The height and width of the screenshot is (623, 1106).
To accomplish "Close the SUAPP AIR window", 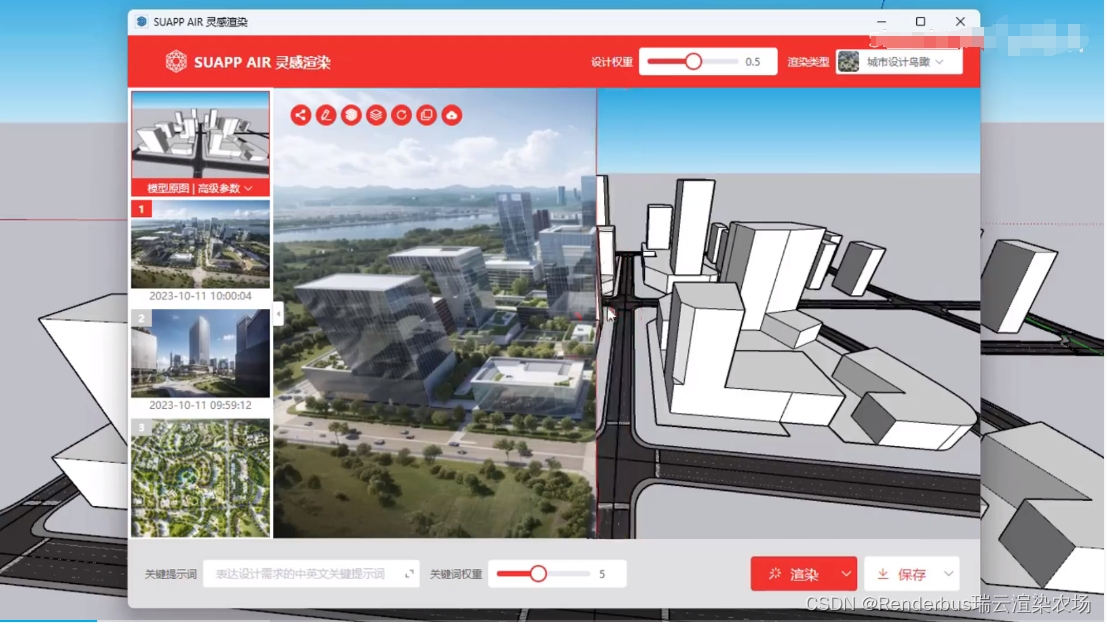I will [960, 22].
